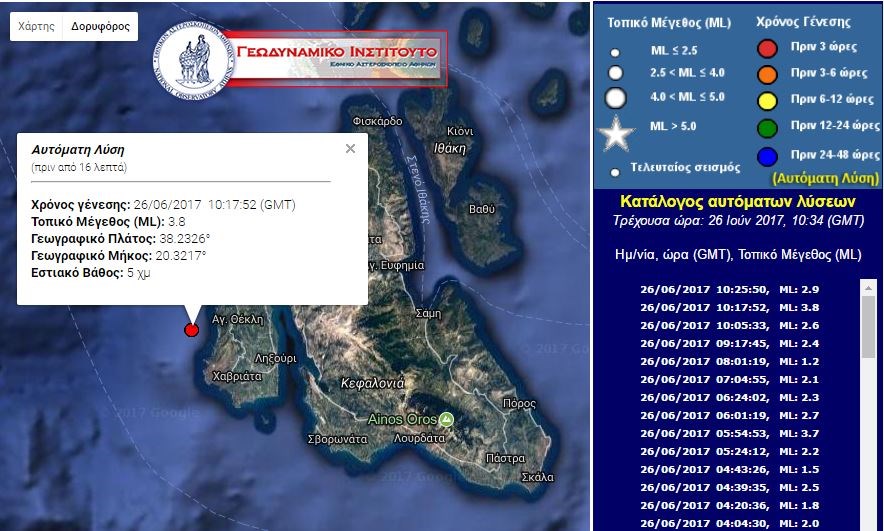Image resolution: width=884 pixels, height=531 pixels.
Task: Click the red Πριν 3 ώρες legend circle
Action: (768, 47)
